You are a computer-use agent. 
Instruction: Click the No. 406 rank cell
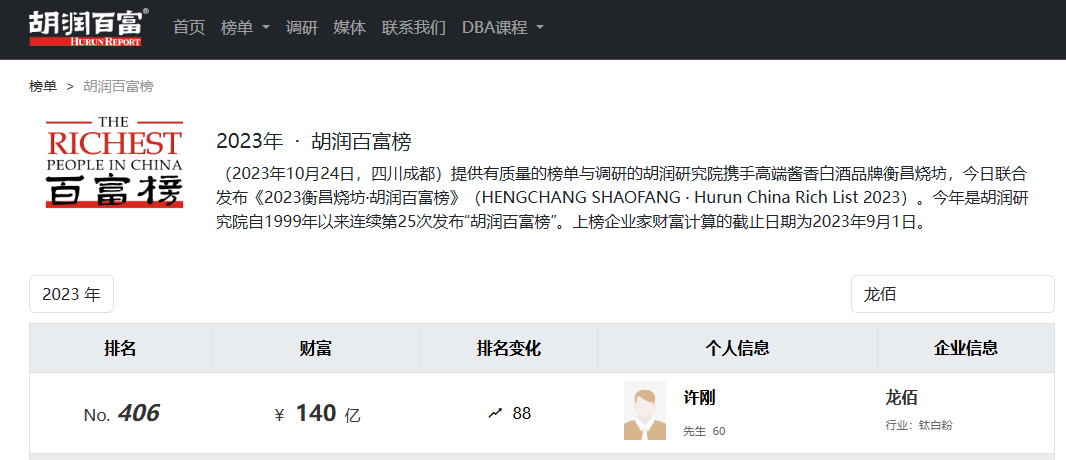click(x=121, y=413)
